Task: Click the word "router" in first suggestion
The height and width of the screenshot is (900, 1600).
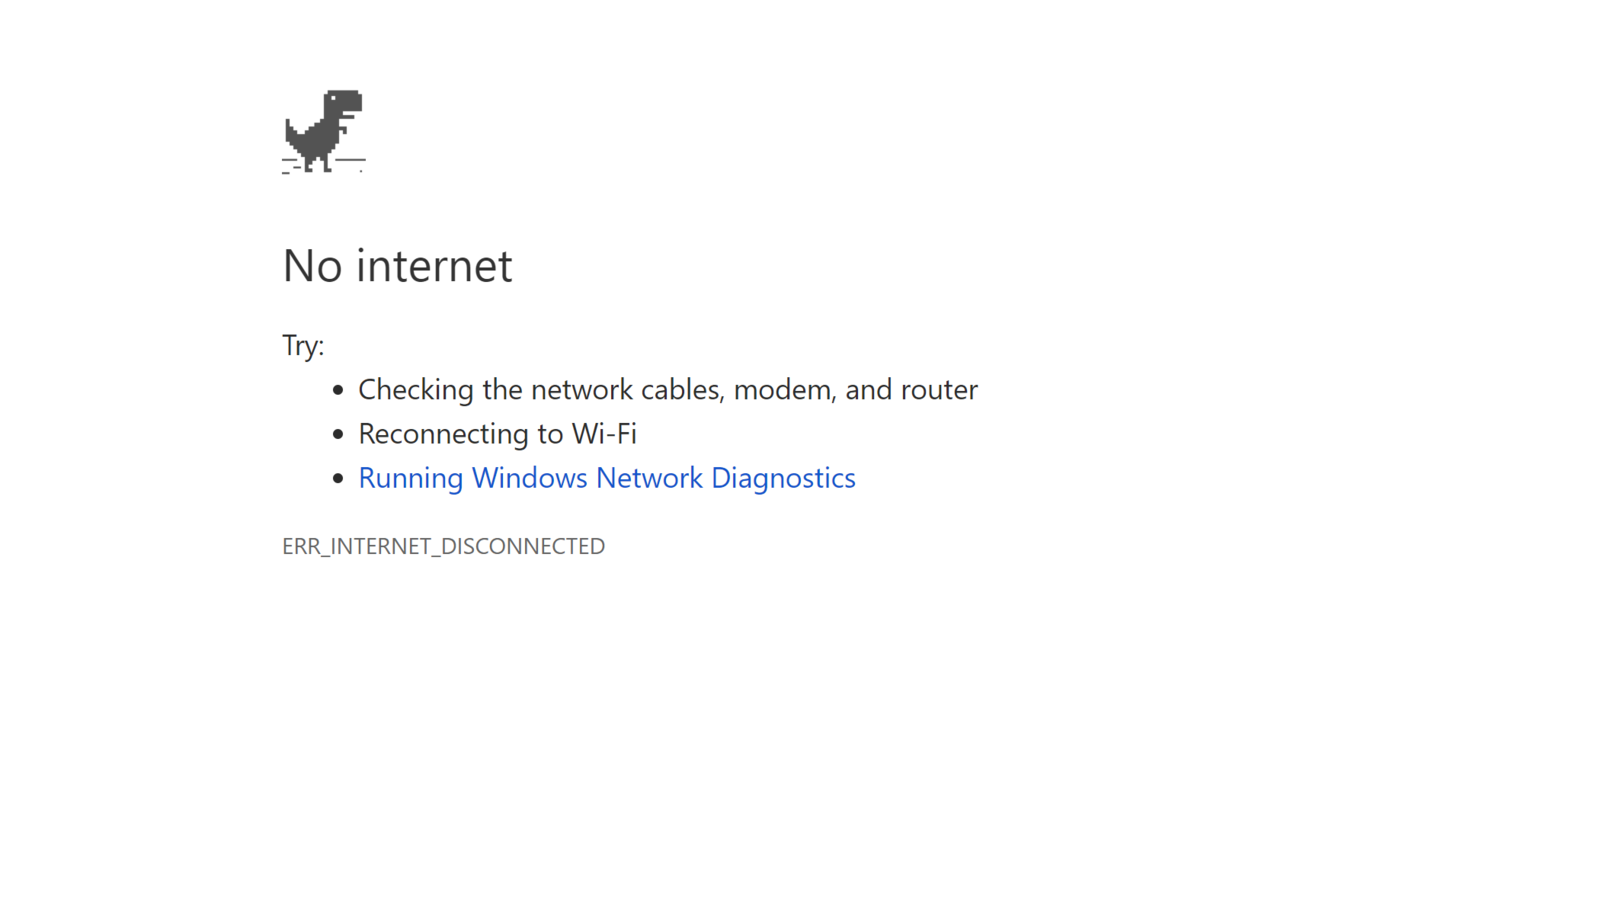Action: (939, 390)
